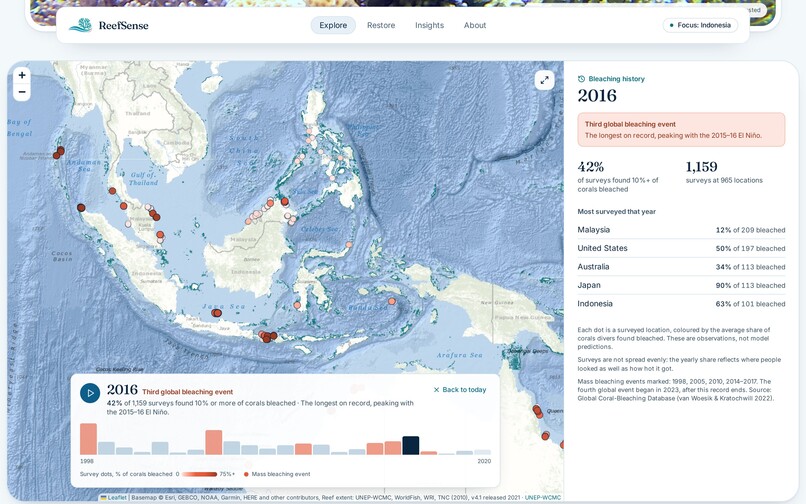806x504 pixels.
Task: Select the 2020 bar at timeline end
Action: click(x=482, y=452)
